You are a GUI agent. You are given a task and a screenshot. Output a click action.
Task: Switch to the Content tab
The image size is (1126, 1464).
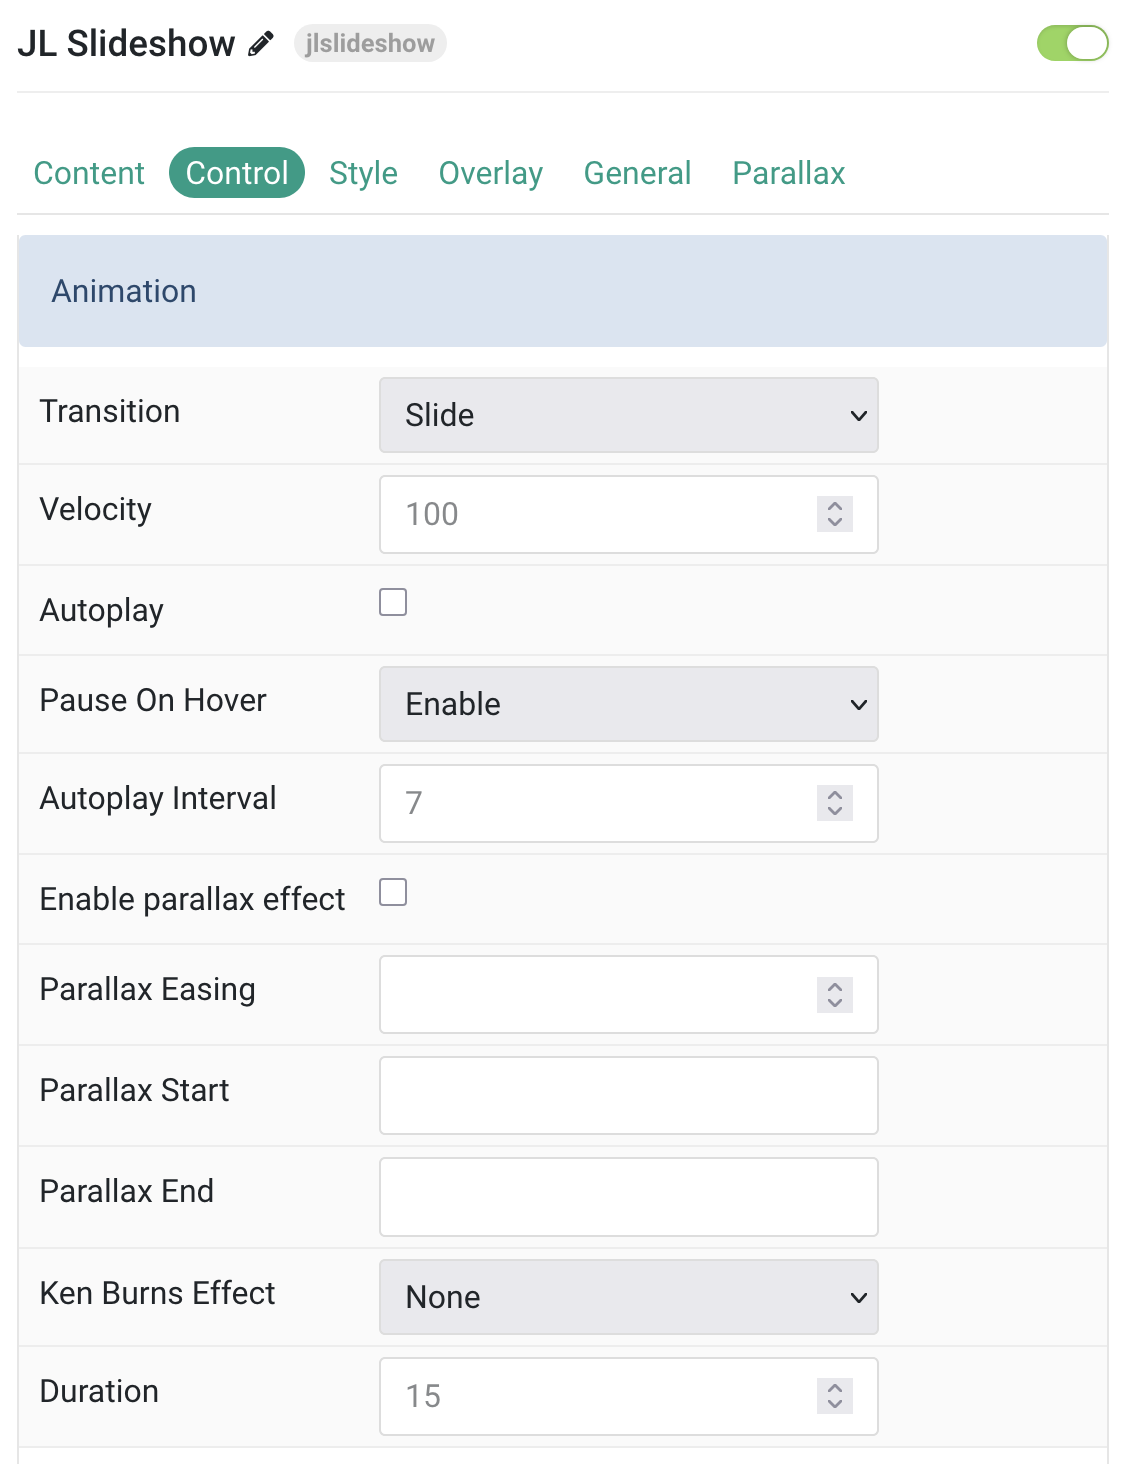(89, 173)
